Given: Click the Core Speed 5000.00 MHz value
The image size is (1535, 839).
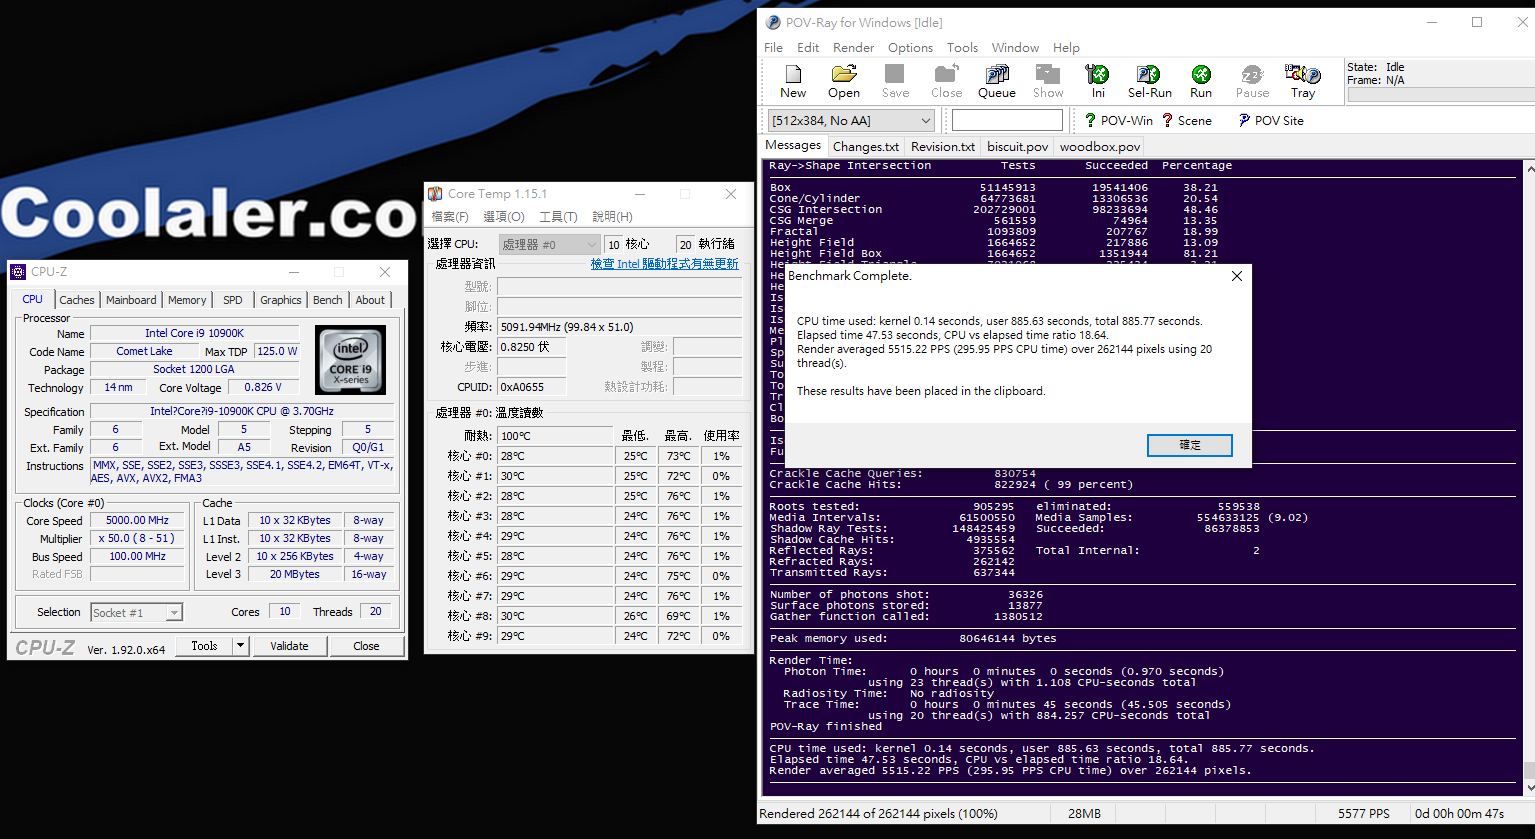Looking at the screenshot, I should click(x=138, y=521).
